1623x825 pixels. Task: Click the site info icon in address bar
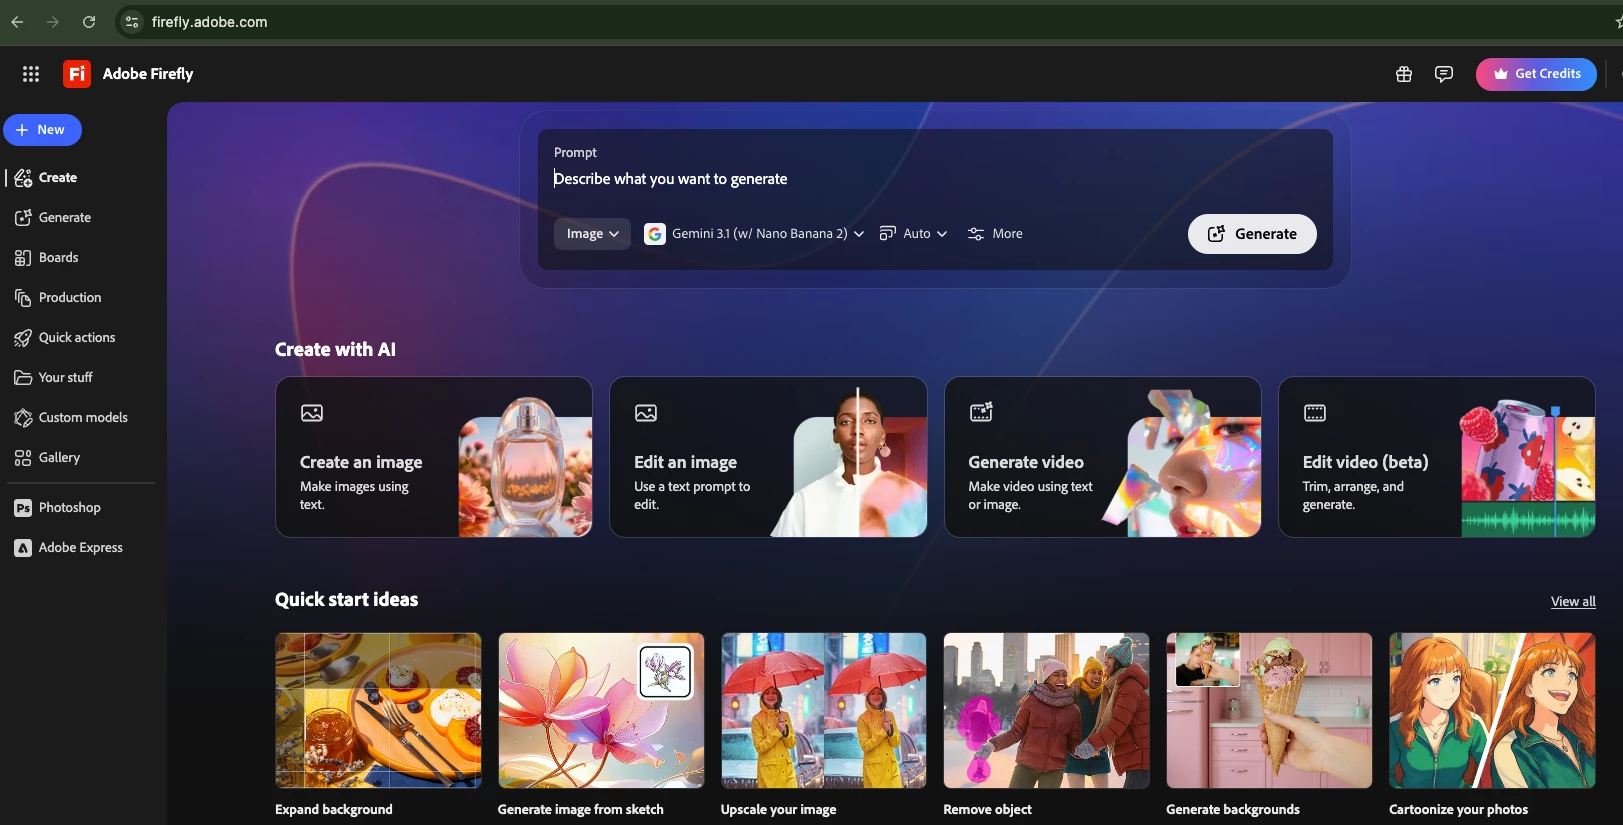[132, 22]
